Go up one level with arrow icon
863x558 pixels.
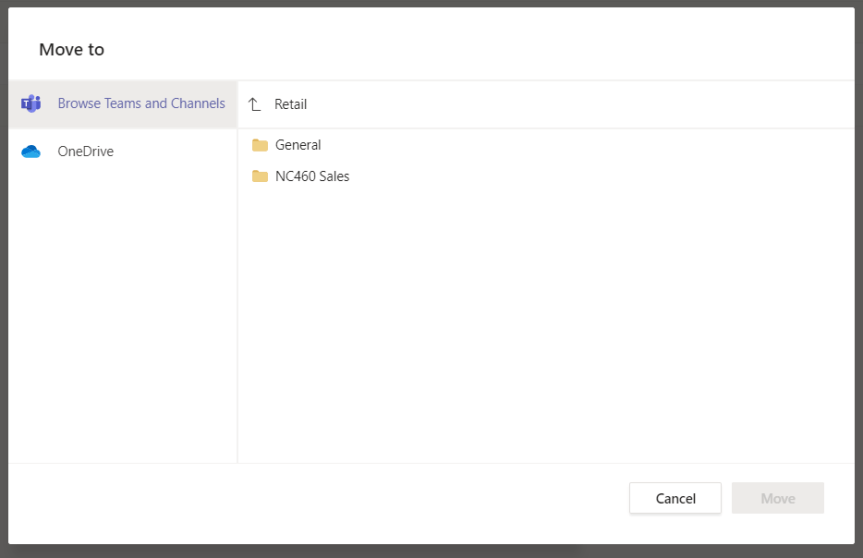(x=254, y=104)
